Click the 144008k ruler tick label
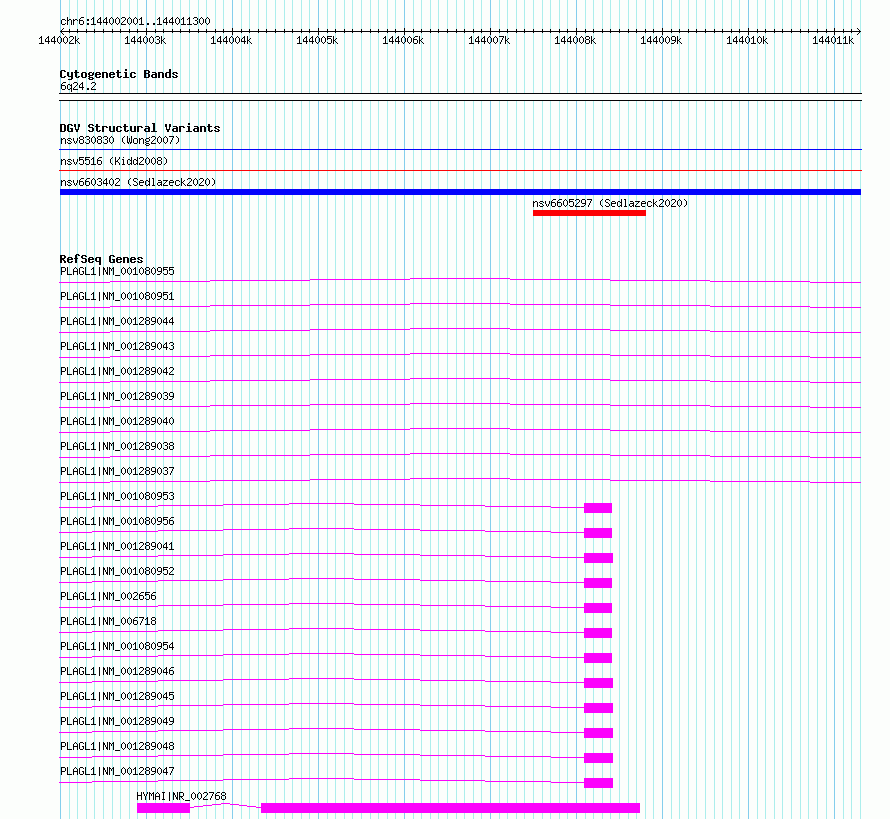The image size is (890, 819). 575,40
